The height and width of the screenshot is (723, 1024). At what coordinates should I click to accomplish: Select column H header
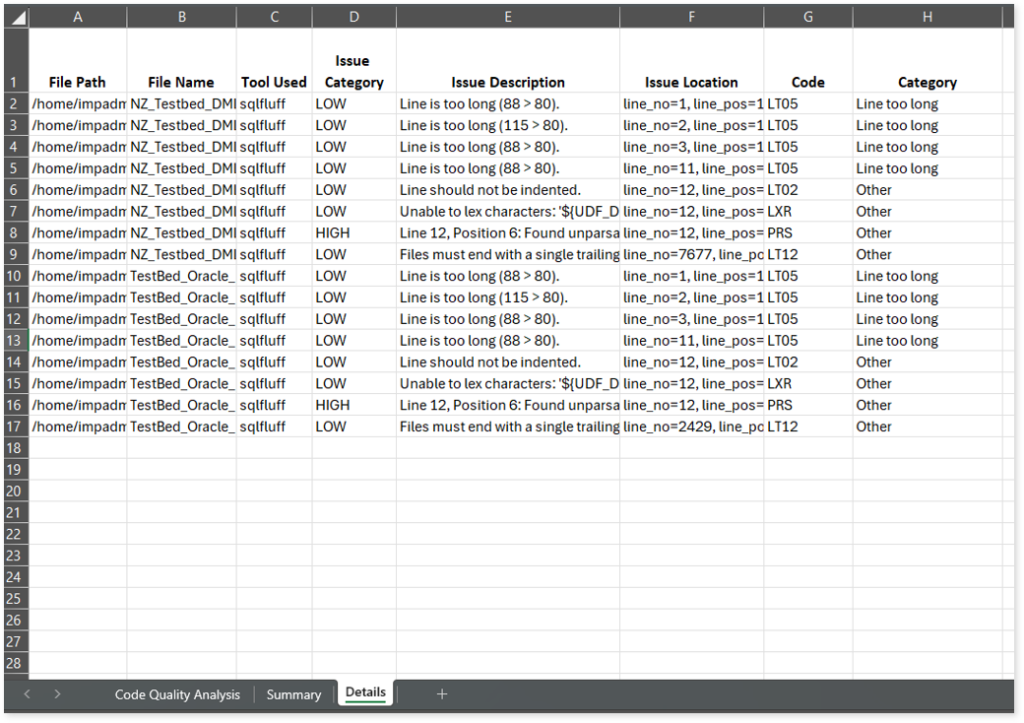coord(927,17)
